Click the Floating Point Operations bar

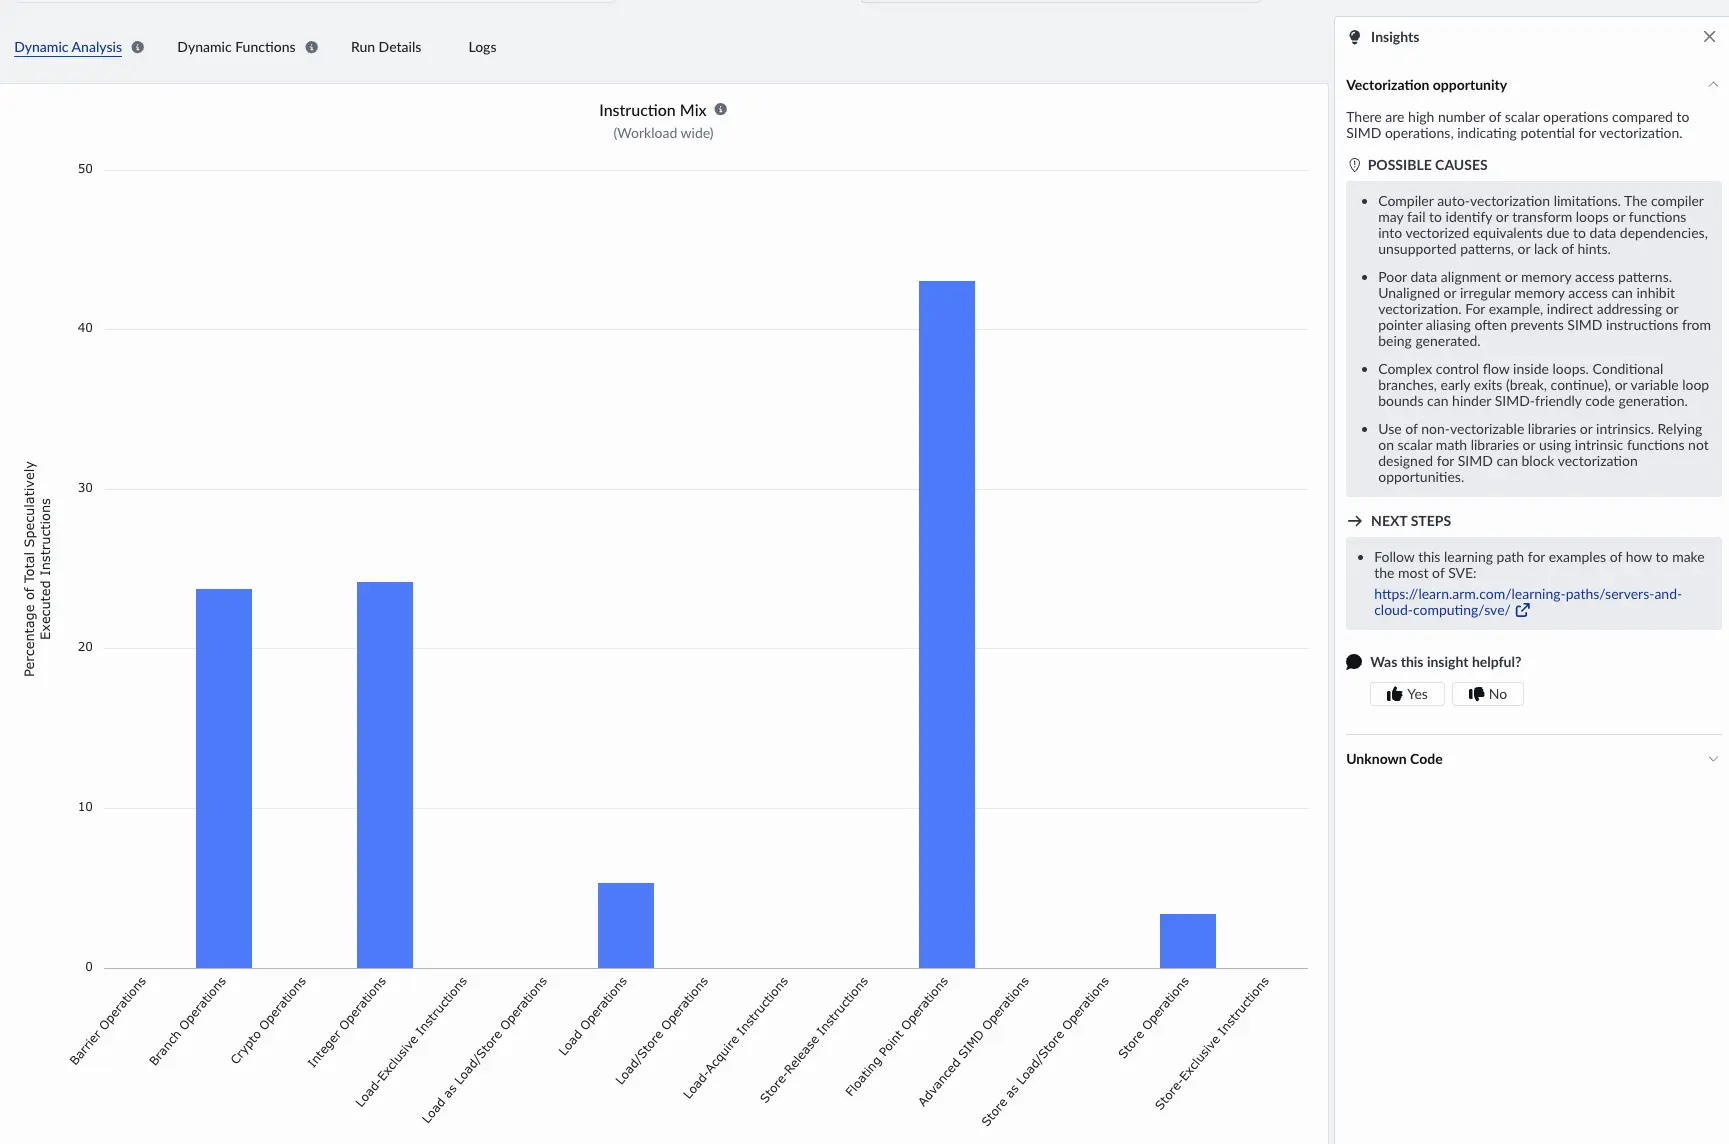[946, 624]
